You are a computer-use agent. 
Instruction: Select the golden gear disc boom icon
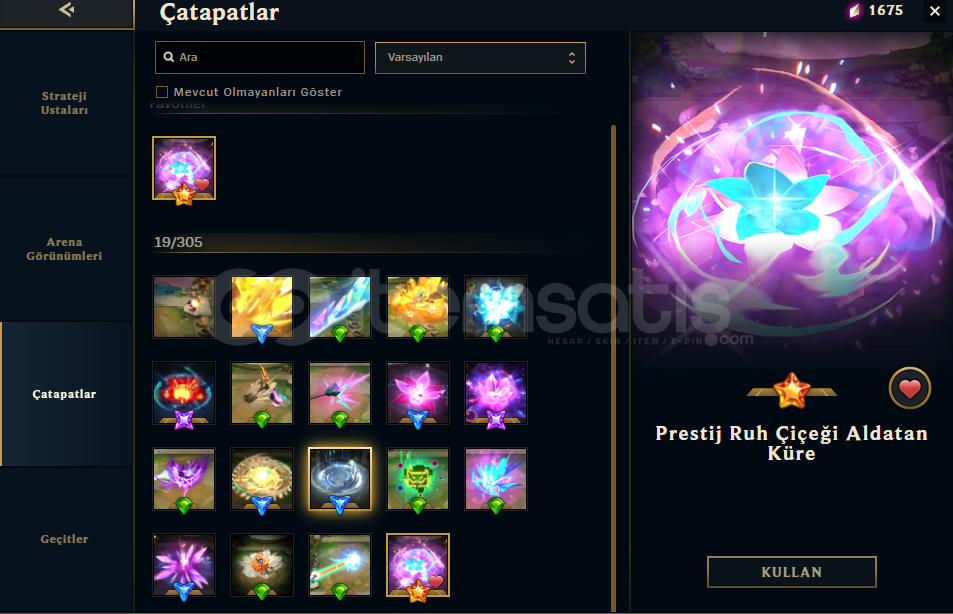tap(262, 479)
